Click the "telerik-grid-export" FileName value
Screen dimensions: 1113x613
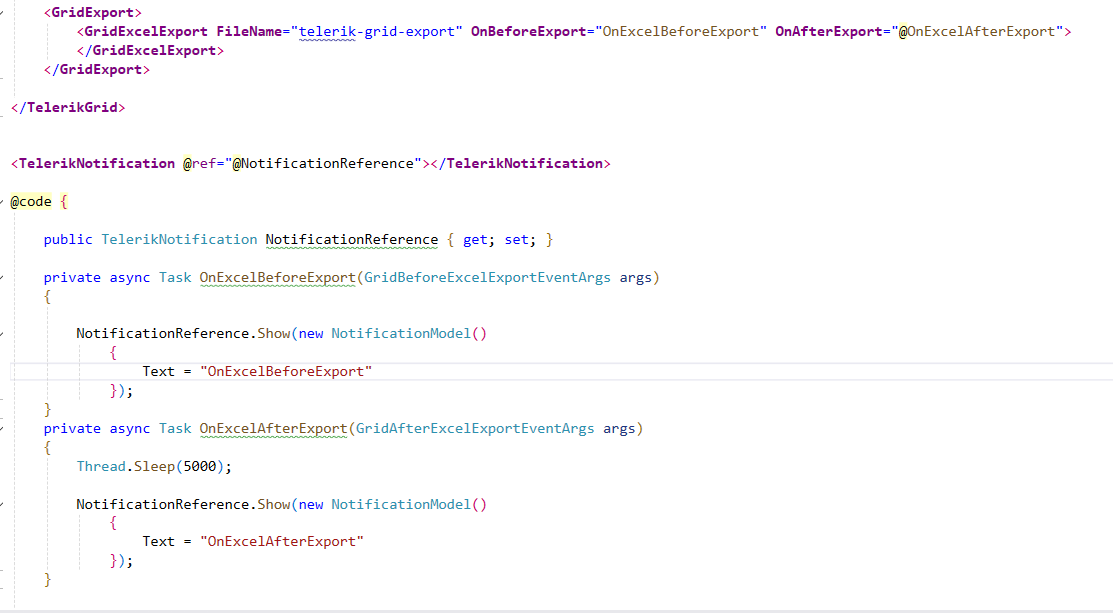coord(377,31)
